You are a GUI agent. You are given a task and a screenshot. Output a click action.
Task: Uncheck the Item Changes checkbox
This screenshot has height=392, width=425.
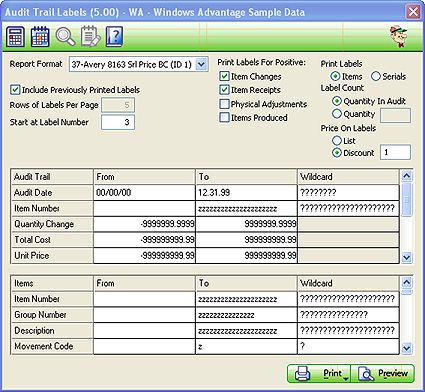pyautogui.click(x=224, y=76)
